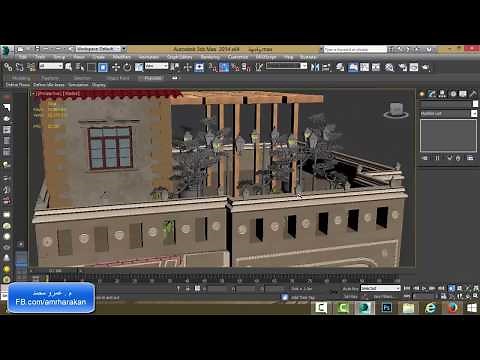Activate the Select and Move tool
480x360 pixels.
(116, 67)
